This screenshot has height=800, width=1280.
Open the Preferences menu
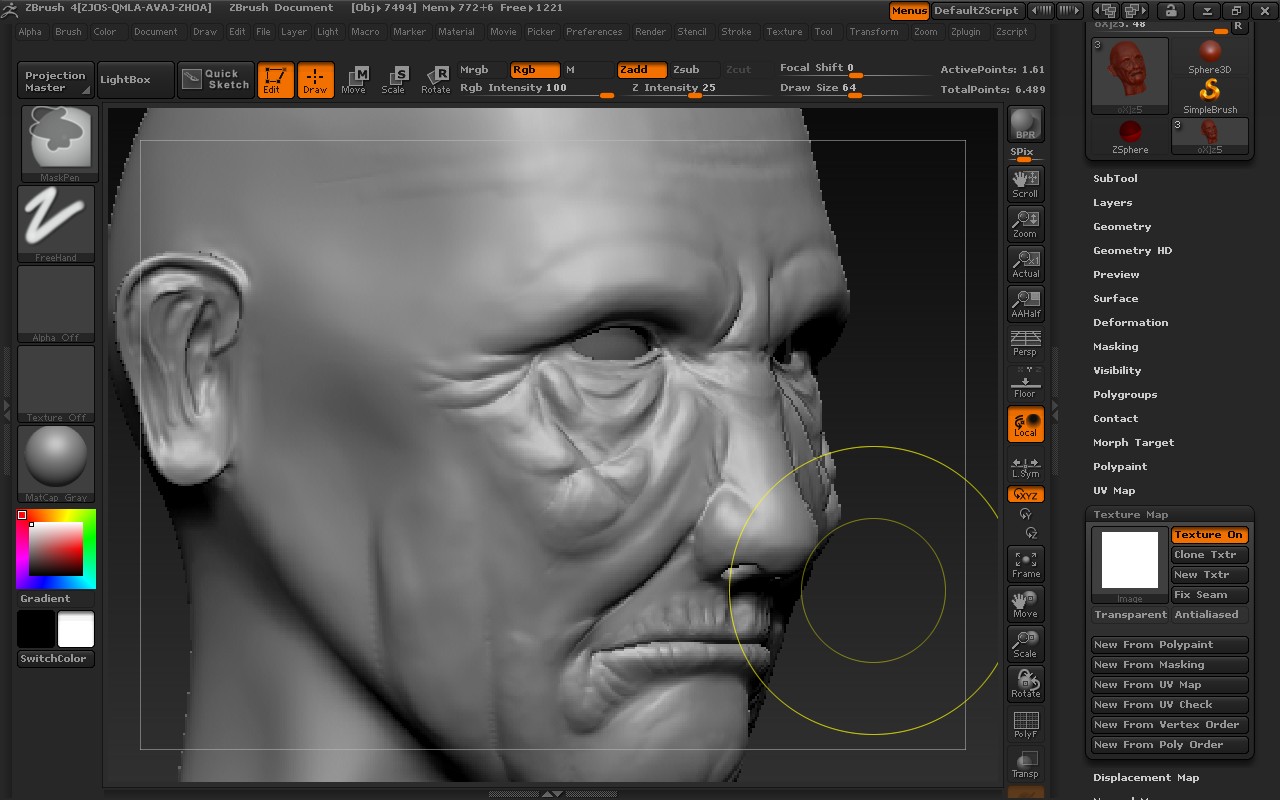click(594, 31)
